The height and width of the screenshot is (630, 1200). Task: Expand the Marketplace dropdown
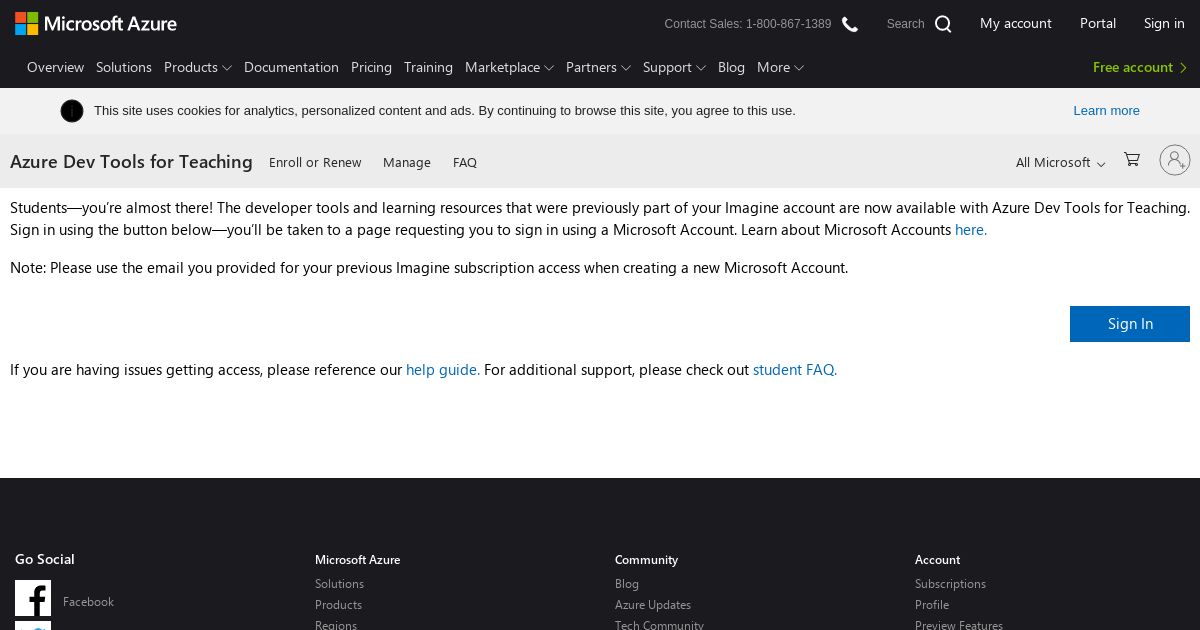coord(509,67)
